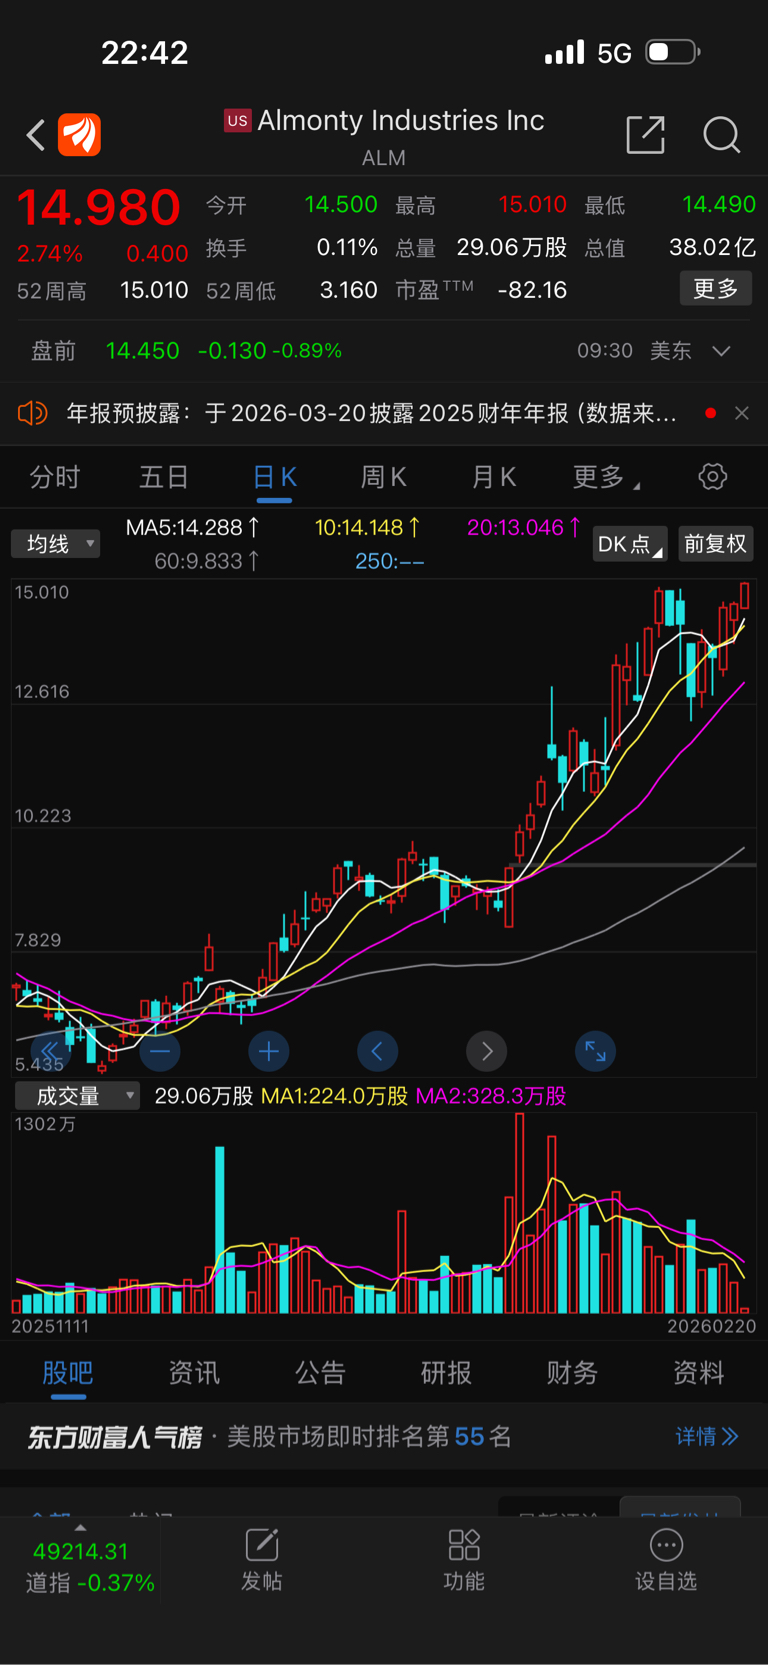This screenshot has height=1665, width=768.
Task: Open the 资料 company profile tab
Action: (698, 1373)
